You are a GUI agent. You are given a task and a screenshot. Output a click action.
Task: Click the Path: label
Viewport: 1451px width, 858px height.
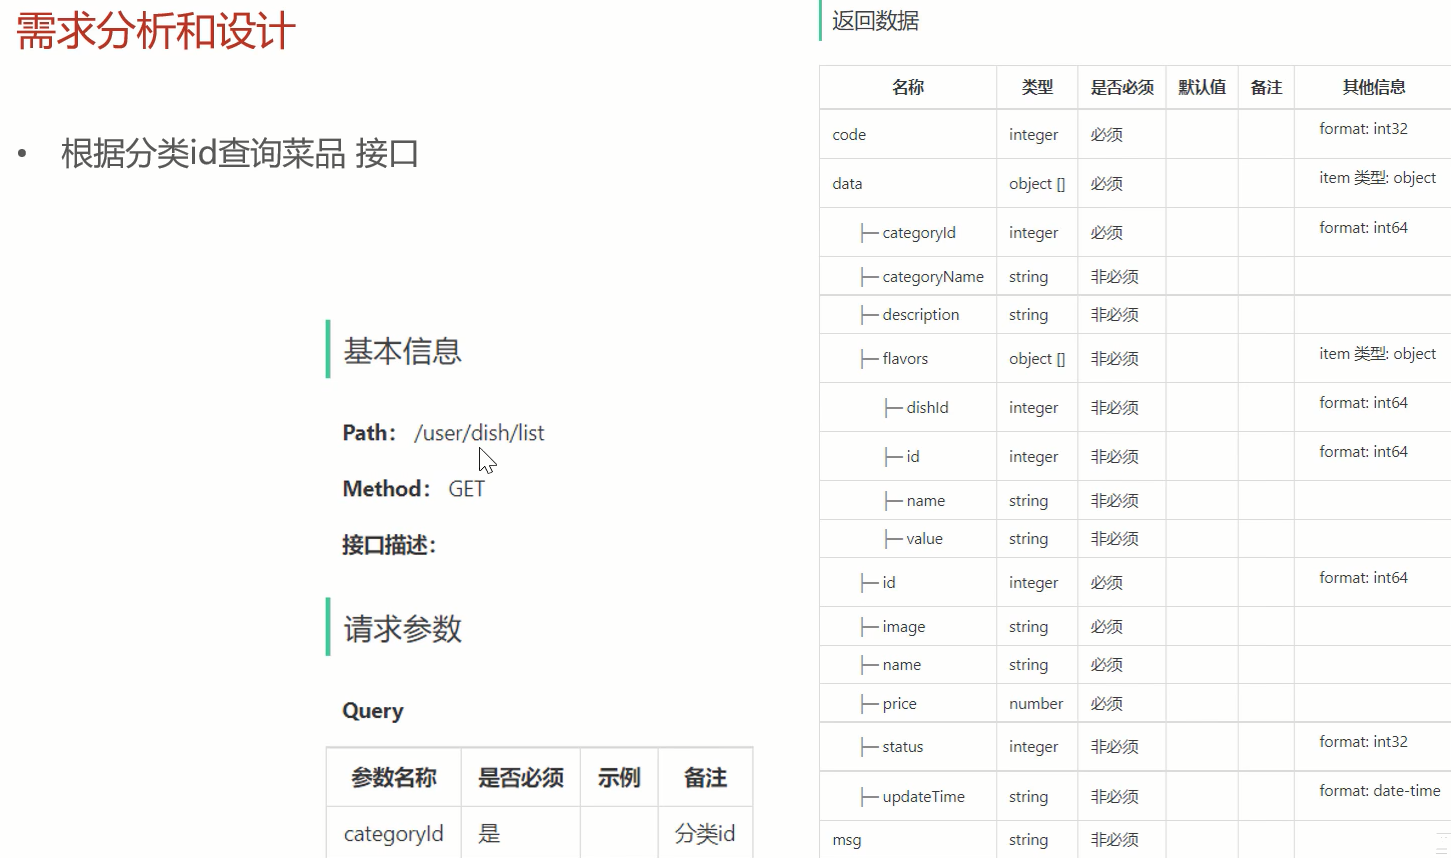(x=369, y=433)
